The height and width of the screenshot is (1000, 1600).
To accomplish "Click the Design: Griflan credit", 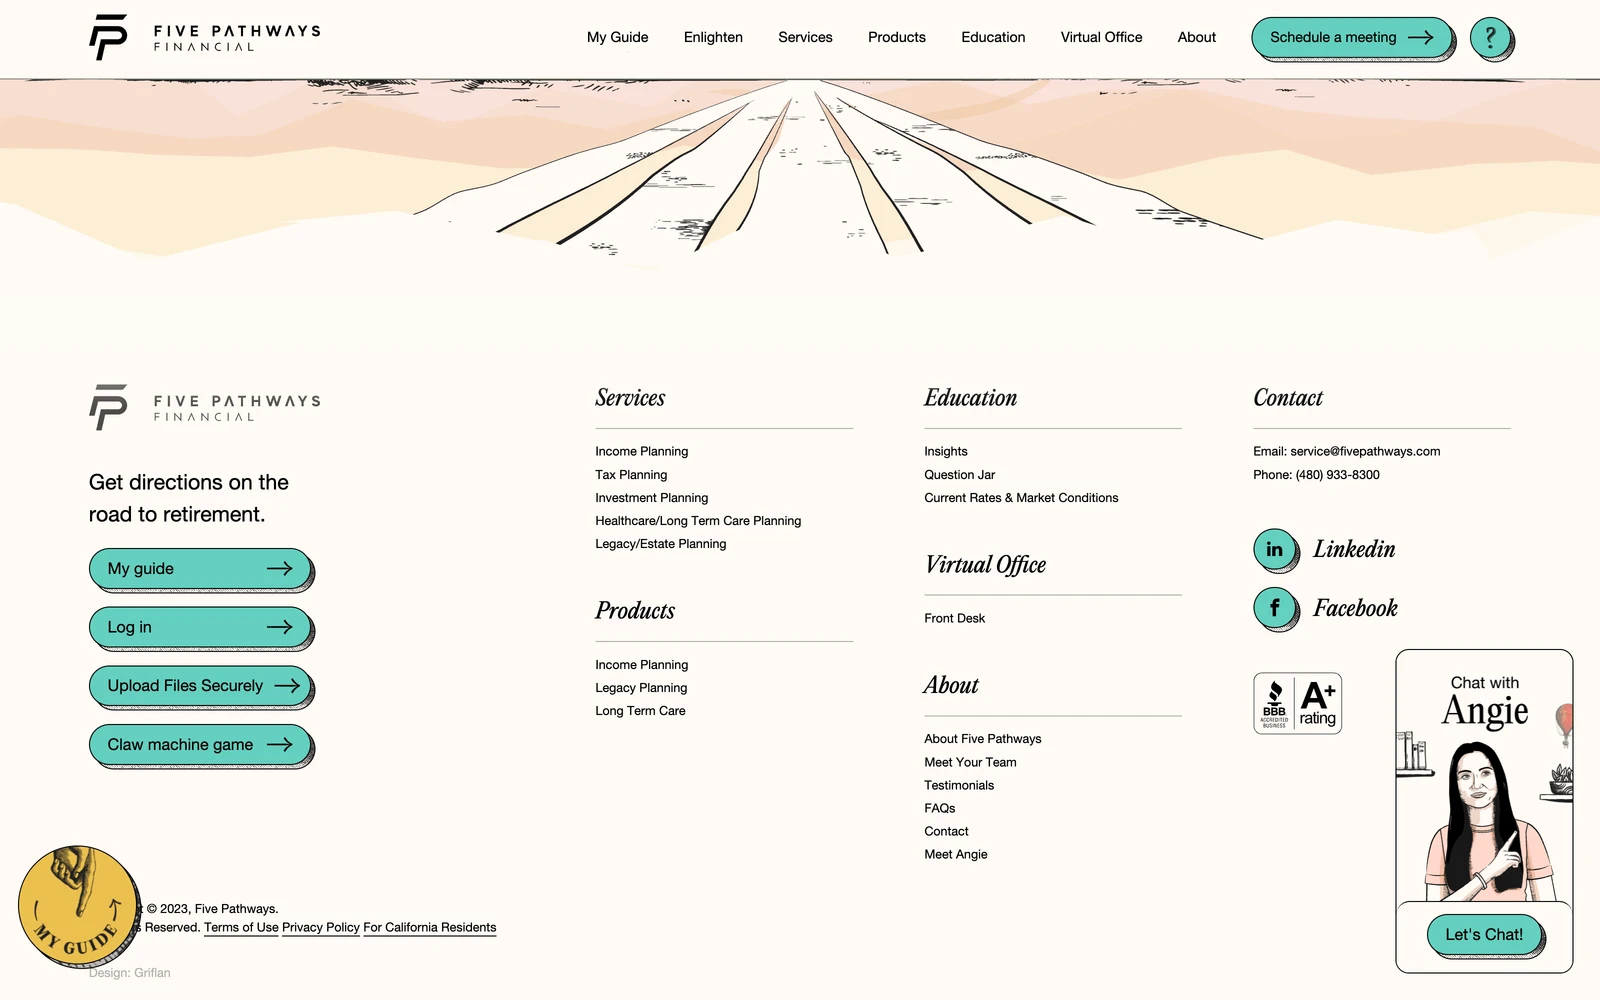I will 130,973.
